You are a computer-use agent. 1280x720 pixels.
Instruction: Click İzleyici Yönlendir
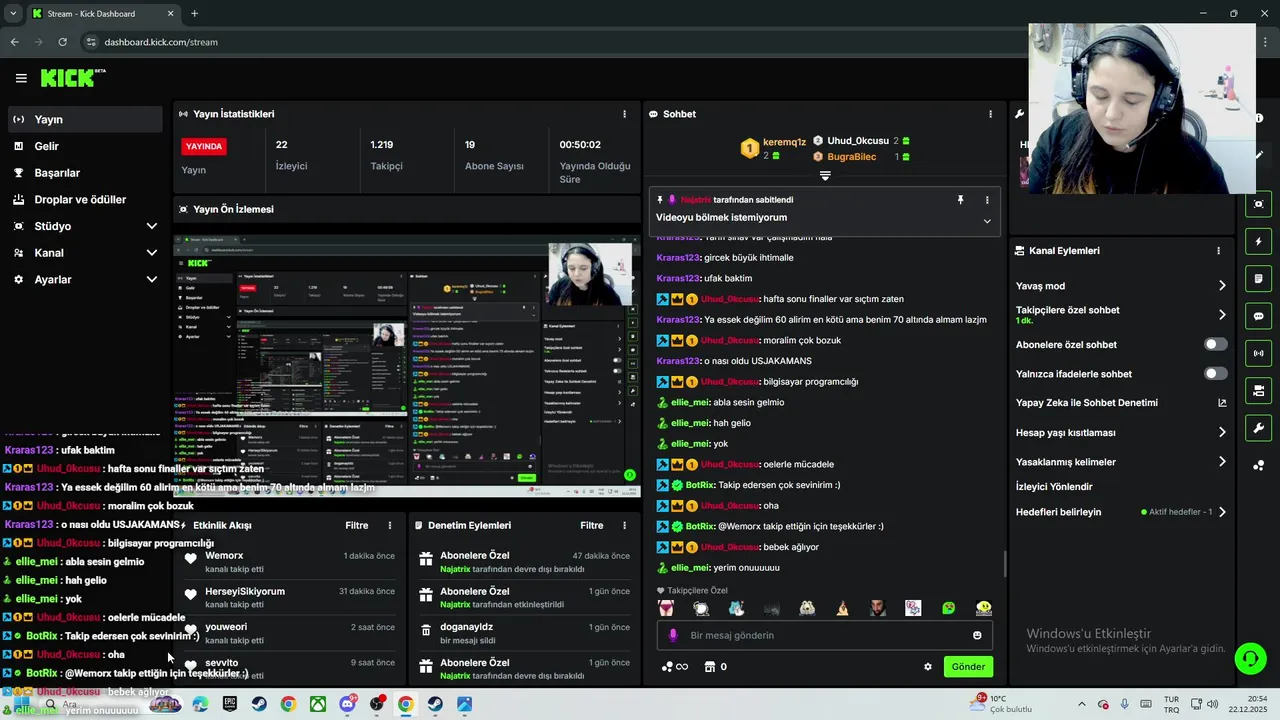point(1054,487)
